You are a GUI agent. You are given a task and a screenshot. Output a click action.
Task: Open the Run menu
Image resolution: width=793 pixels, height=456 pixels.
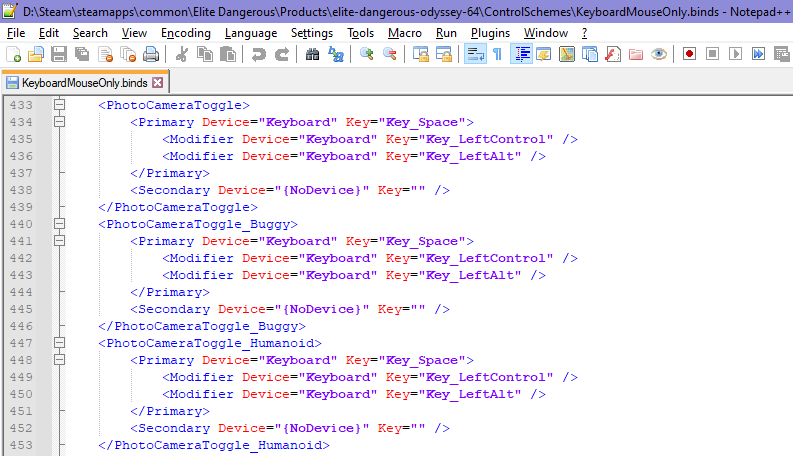tap(446, 33)
